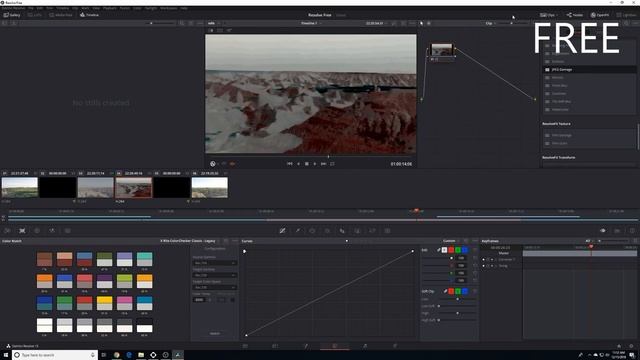Select the red canyon clip thumbnail

coord(133,187)
